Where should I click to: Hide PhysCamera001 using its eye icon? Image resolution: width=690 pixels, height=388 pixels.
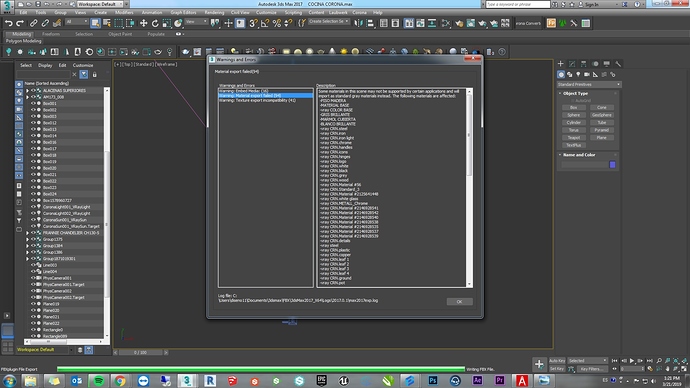[33, 278]
